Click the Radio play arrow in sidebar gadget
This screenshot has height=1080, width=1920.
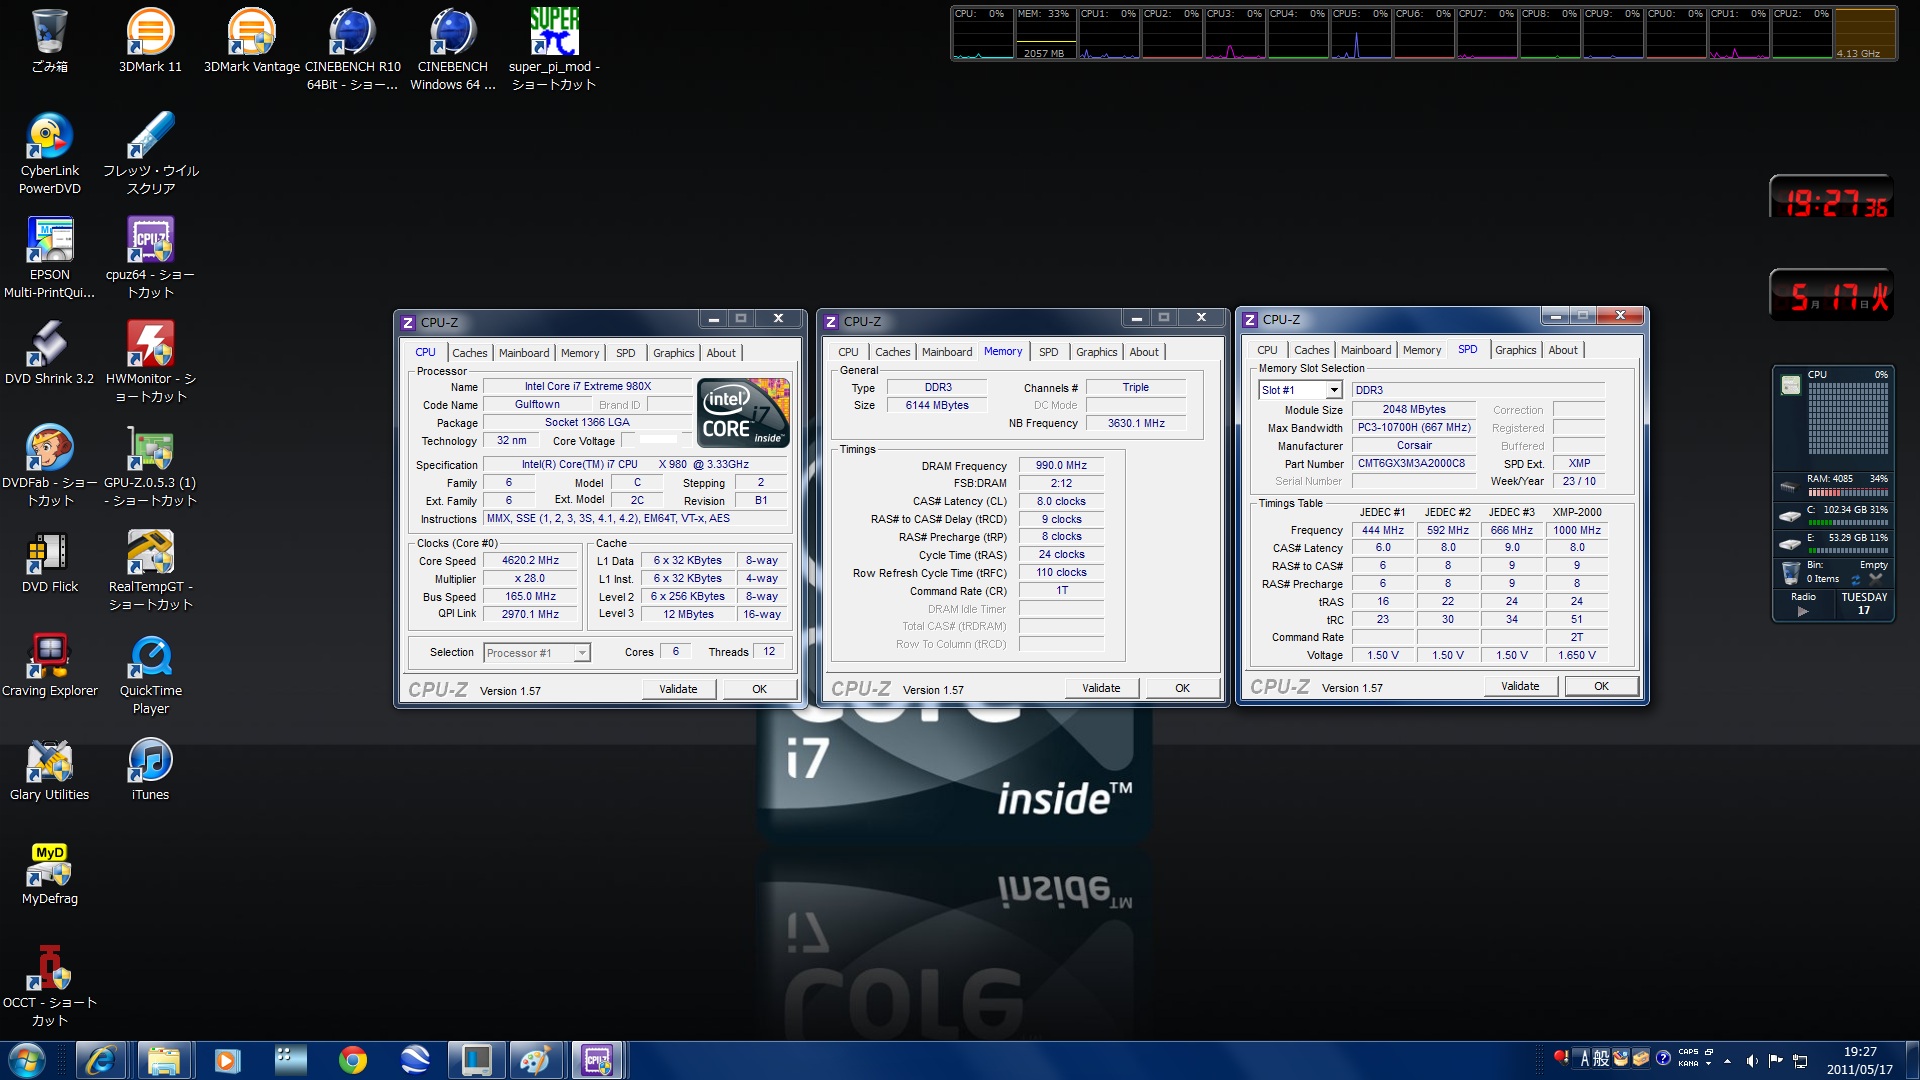pos(1803,611)
